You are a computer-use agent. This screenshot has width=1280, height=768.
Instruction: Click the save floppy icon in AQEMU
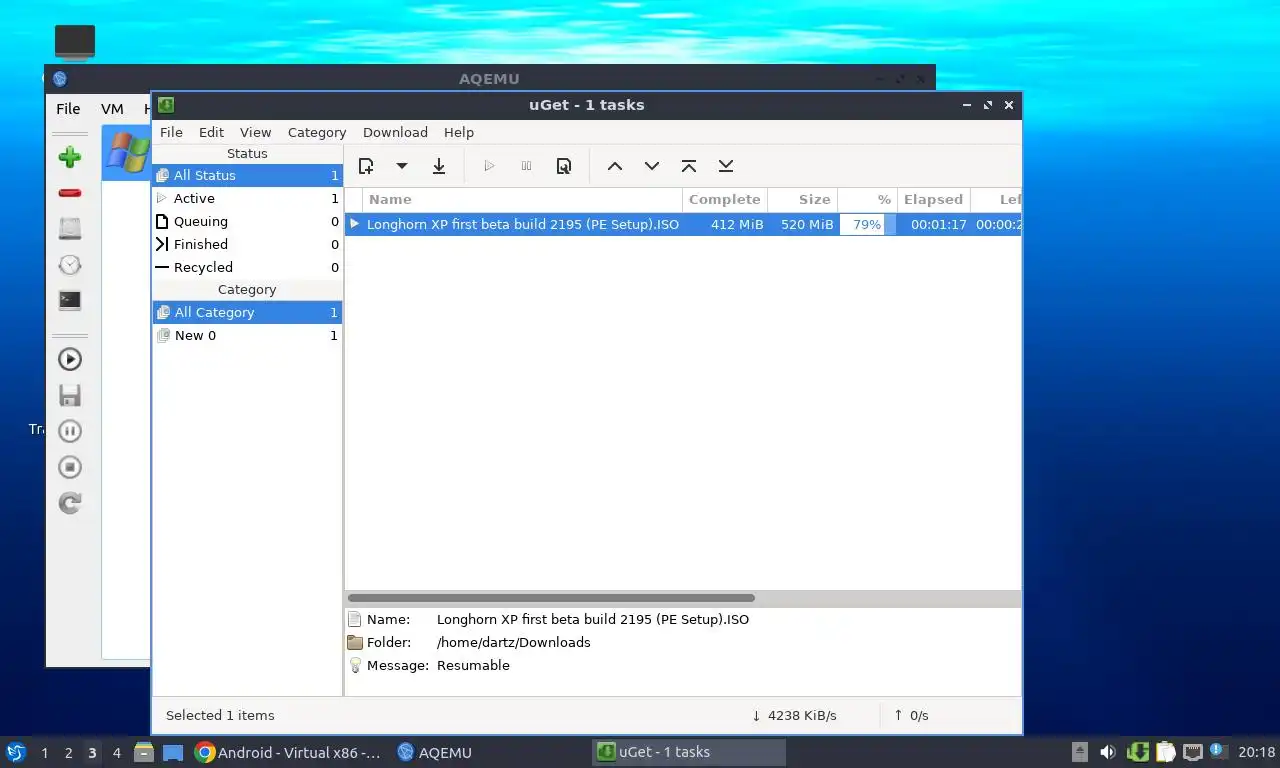pos(70,395)
